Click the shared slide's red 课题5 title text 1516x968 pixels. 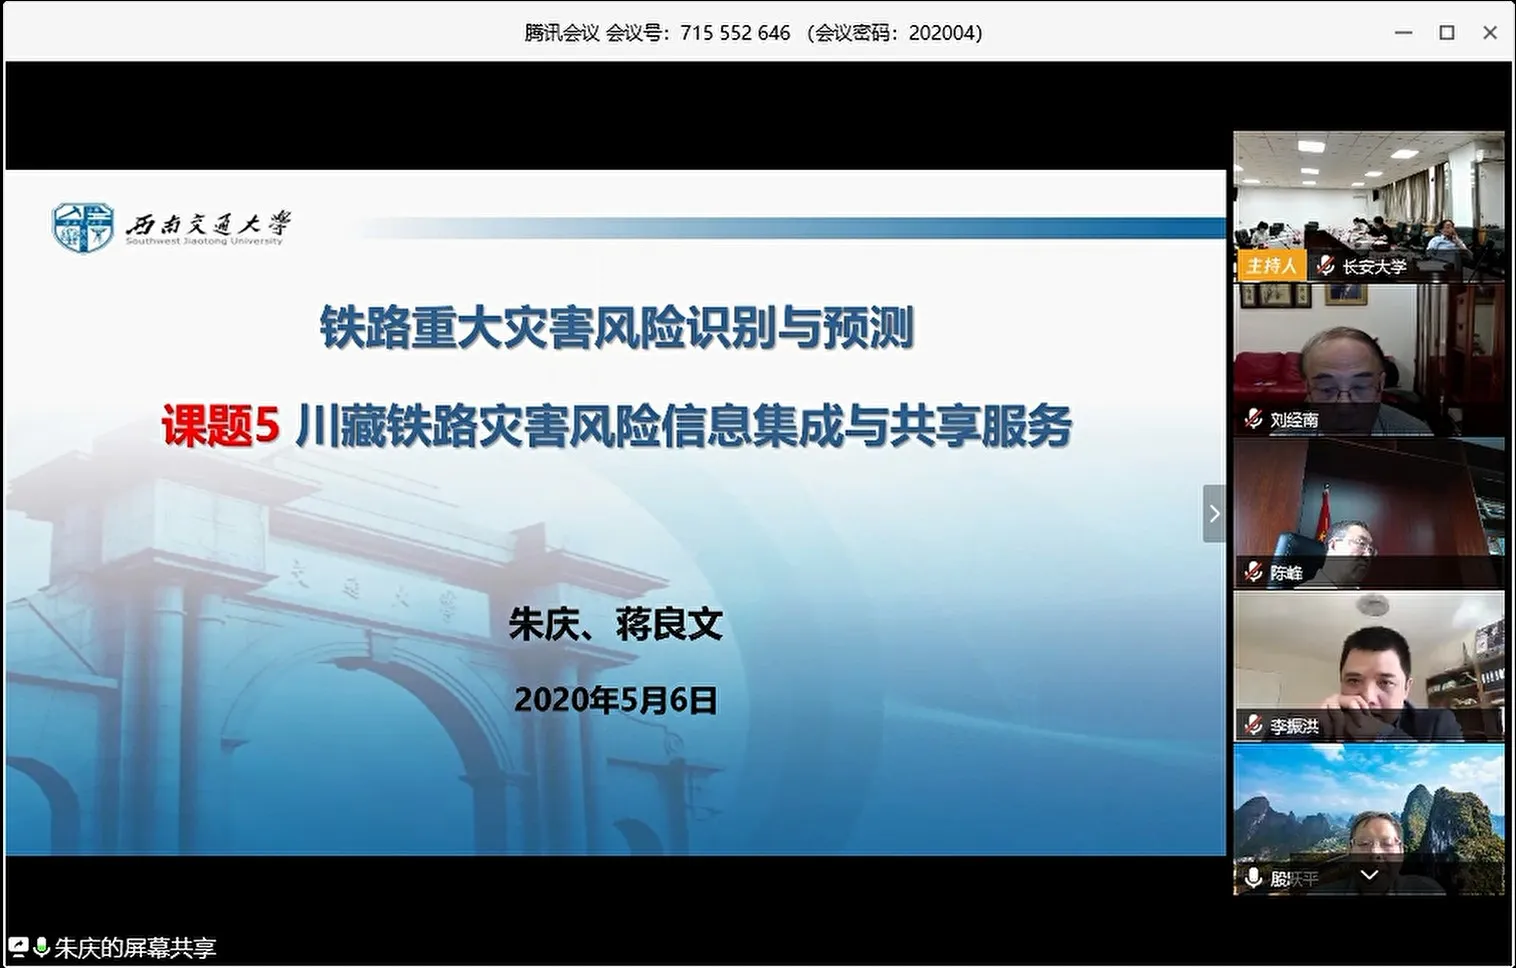220,426
